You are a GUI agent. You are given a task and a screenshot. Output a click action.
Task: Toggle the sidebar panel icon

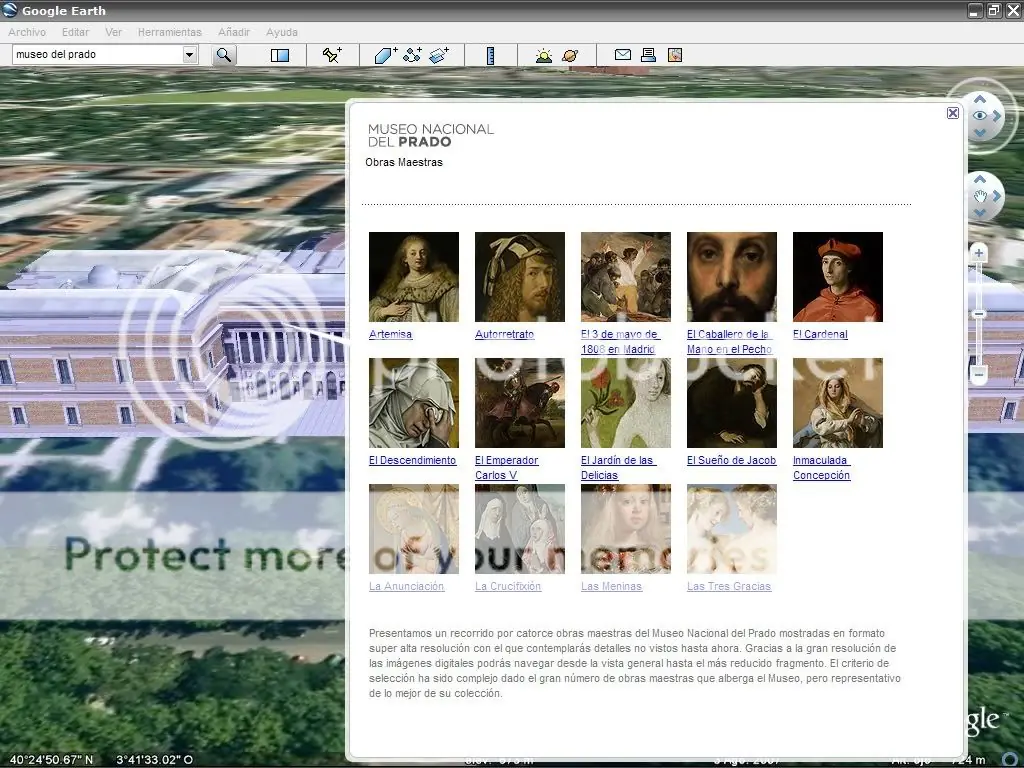click(x=280, y=55)
